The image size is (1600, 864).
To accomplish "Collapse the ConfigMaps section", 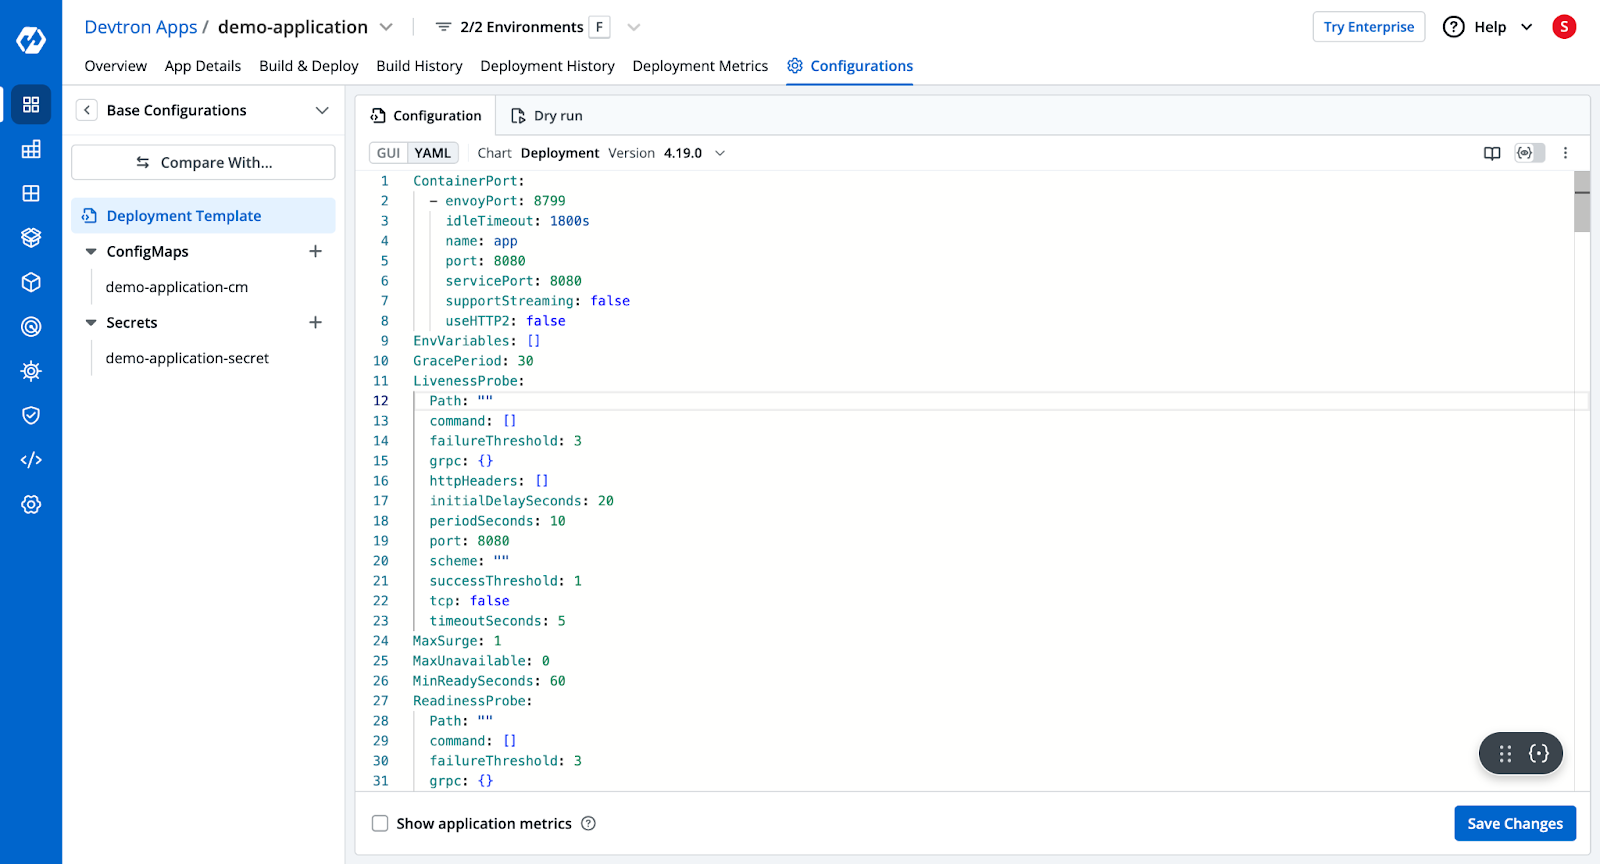I will 91,252.
